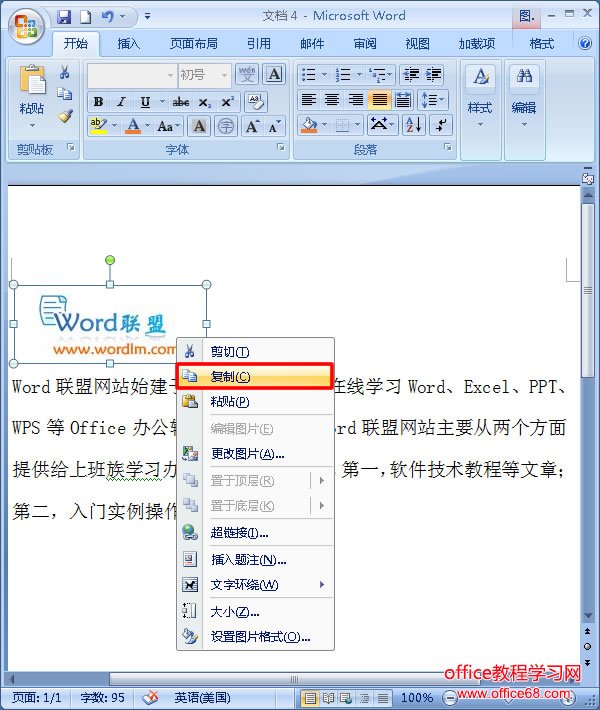Click the Cut scissors icon in ribbon

click(65, 72)
